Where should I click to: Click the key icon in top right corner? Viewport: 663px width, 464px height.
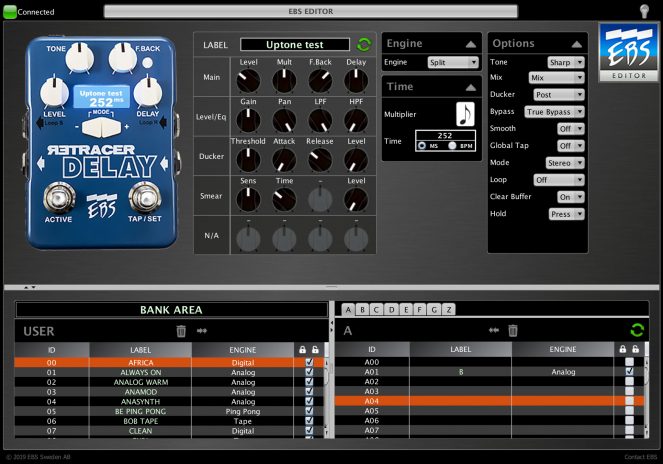point(645,11)
